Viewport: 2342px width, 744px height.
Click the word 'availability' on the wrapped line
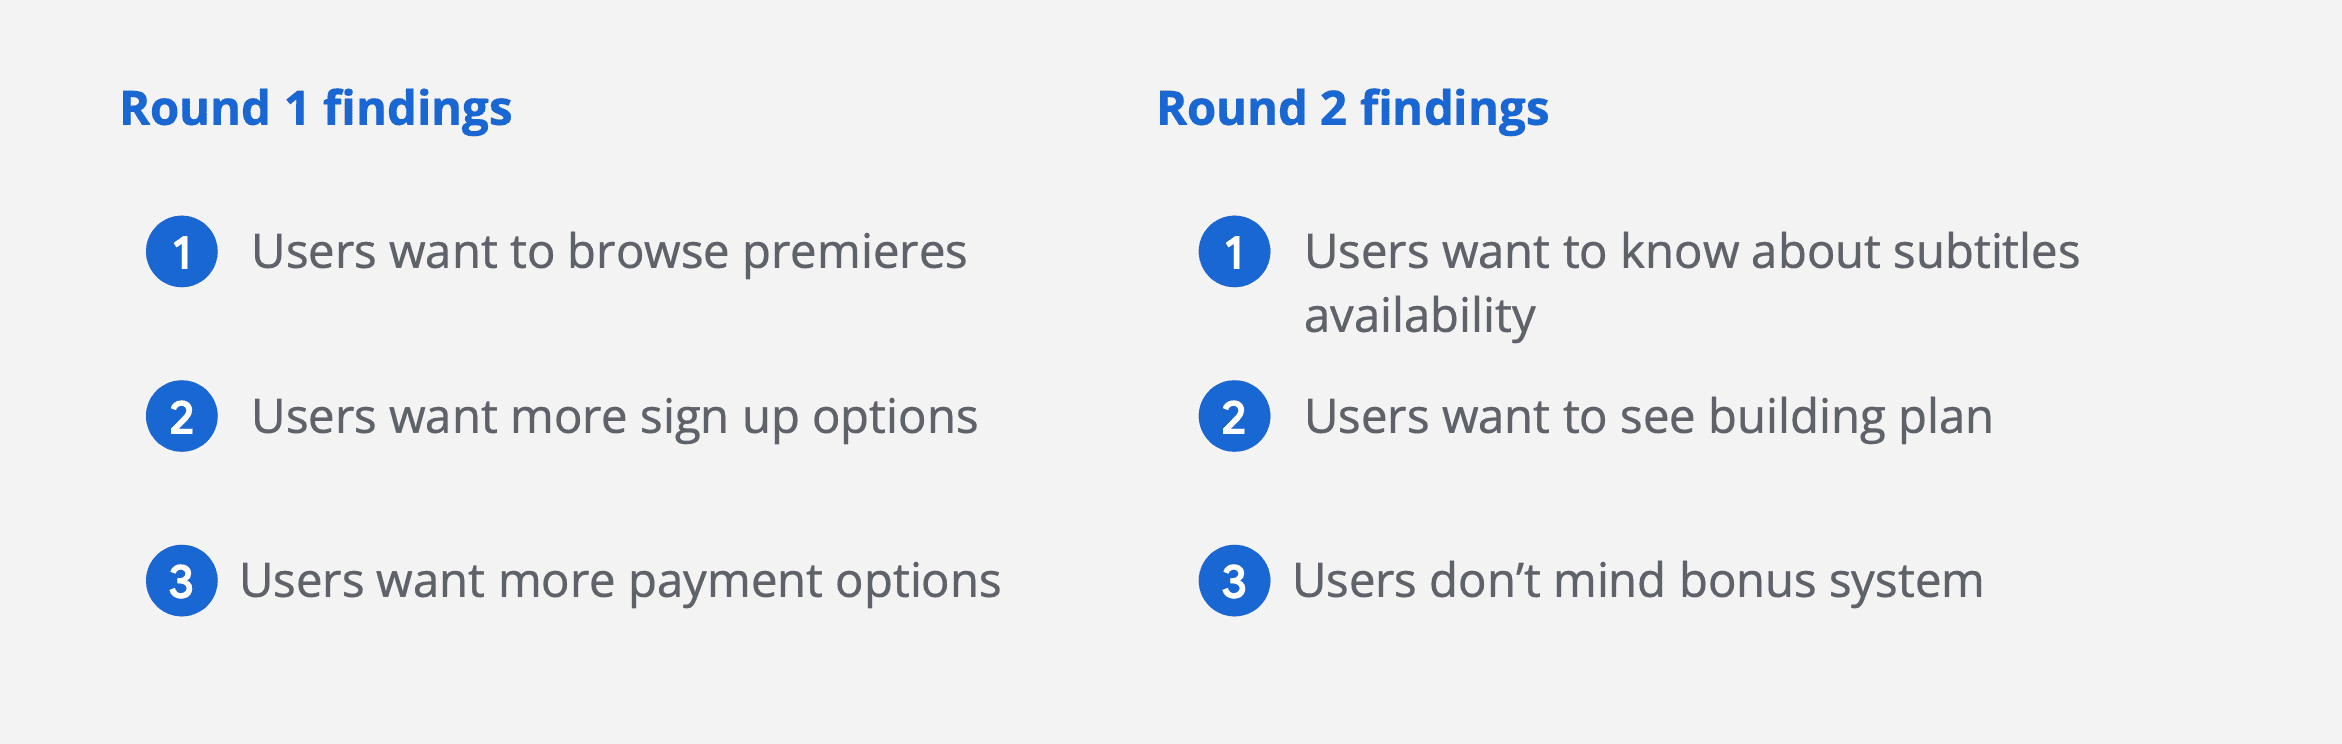1420,317
